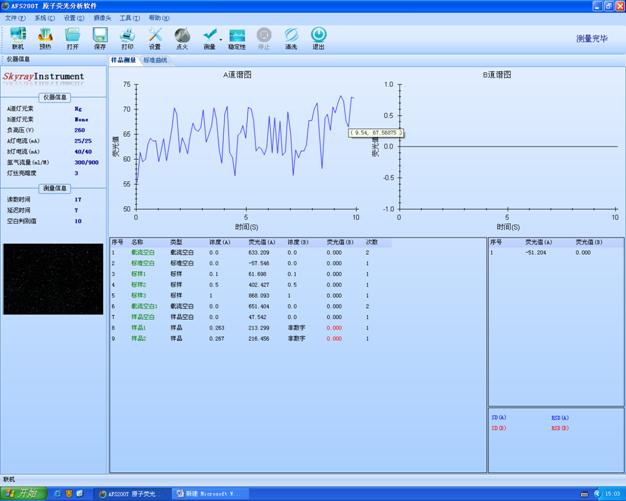Print results using the 打印 icon
626x501 pixels.
point(127,38)
